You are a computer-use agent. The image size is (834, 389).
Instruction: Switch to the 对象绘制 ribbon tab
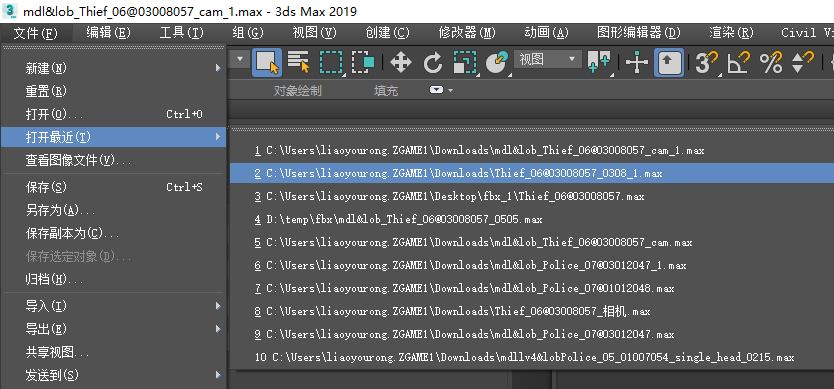pyautogui.click(x=297, y=91)
